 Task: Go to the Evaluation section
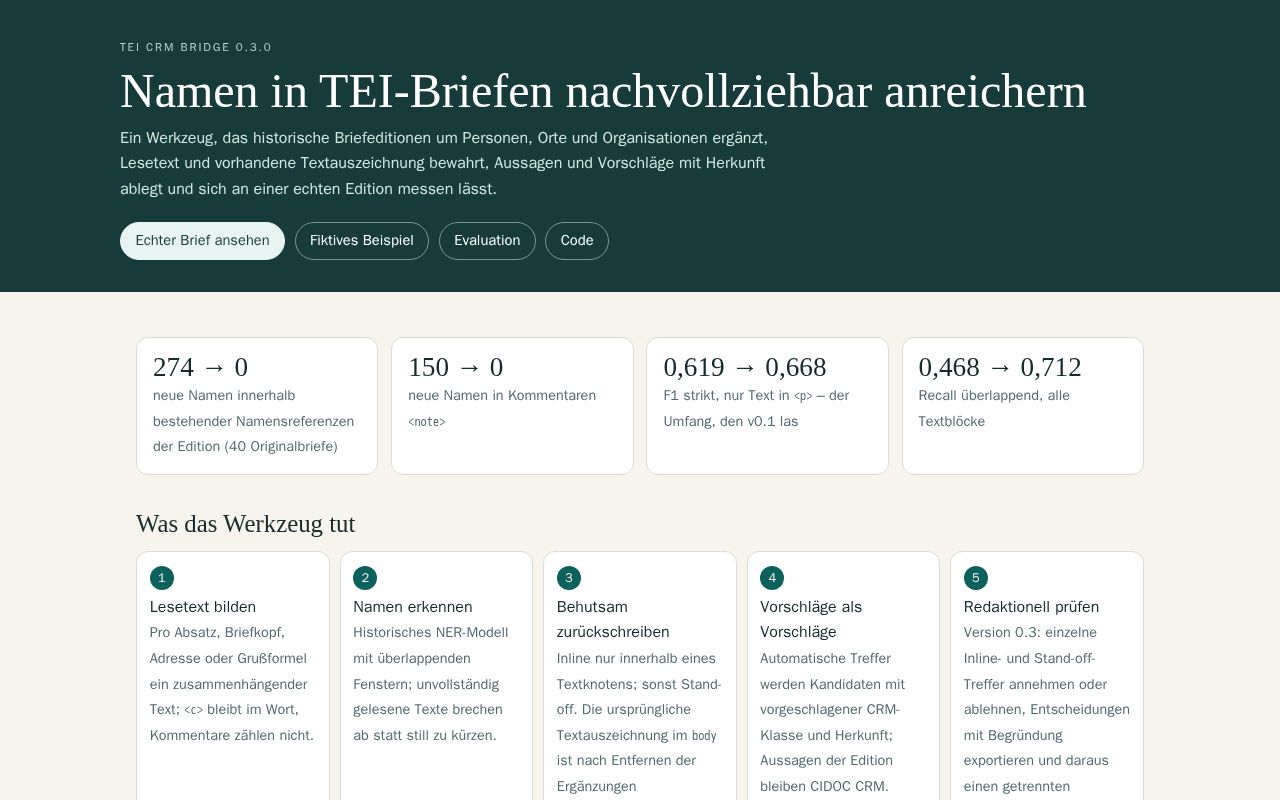pos(487,241)
